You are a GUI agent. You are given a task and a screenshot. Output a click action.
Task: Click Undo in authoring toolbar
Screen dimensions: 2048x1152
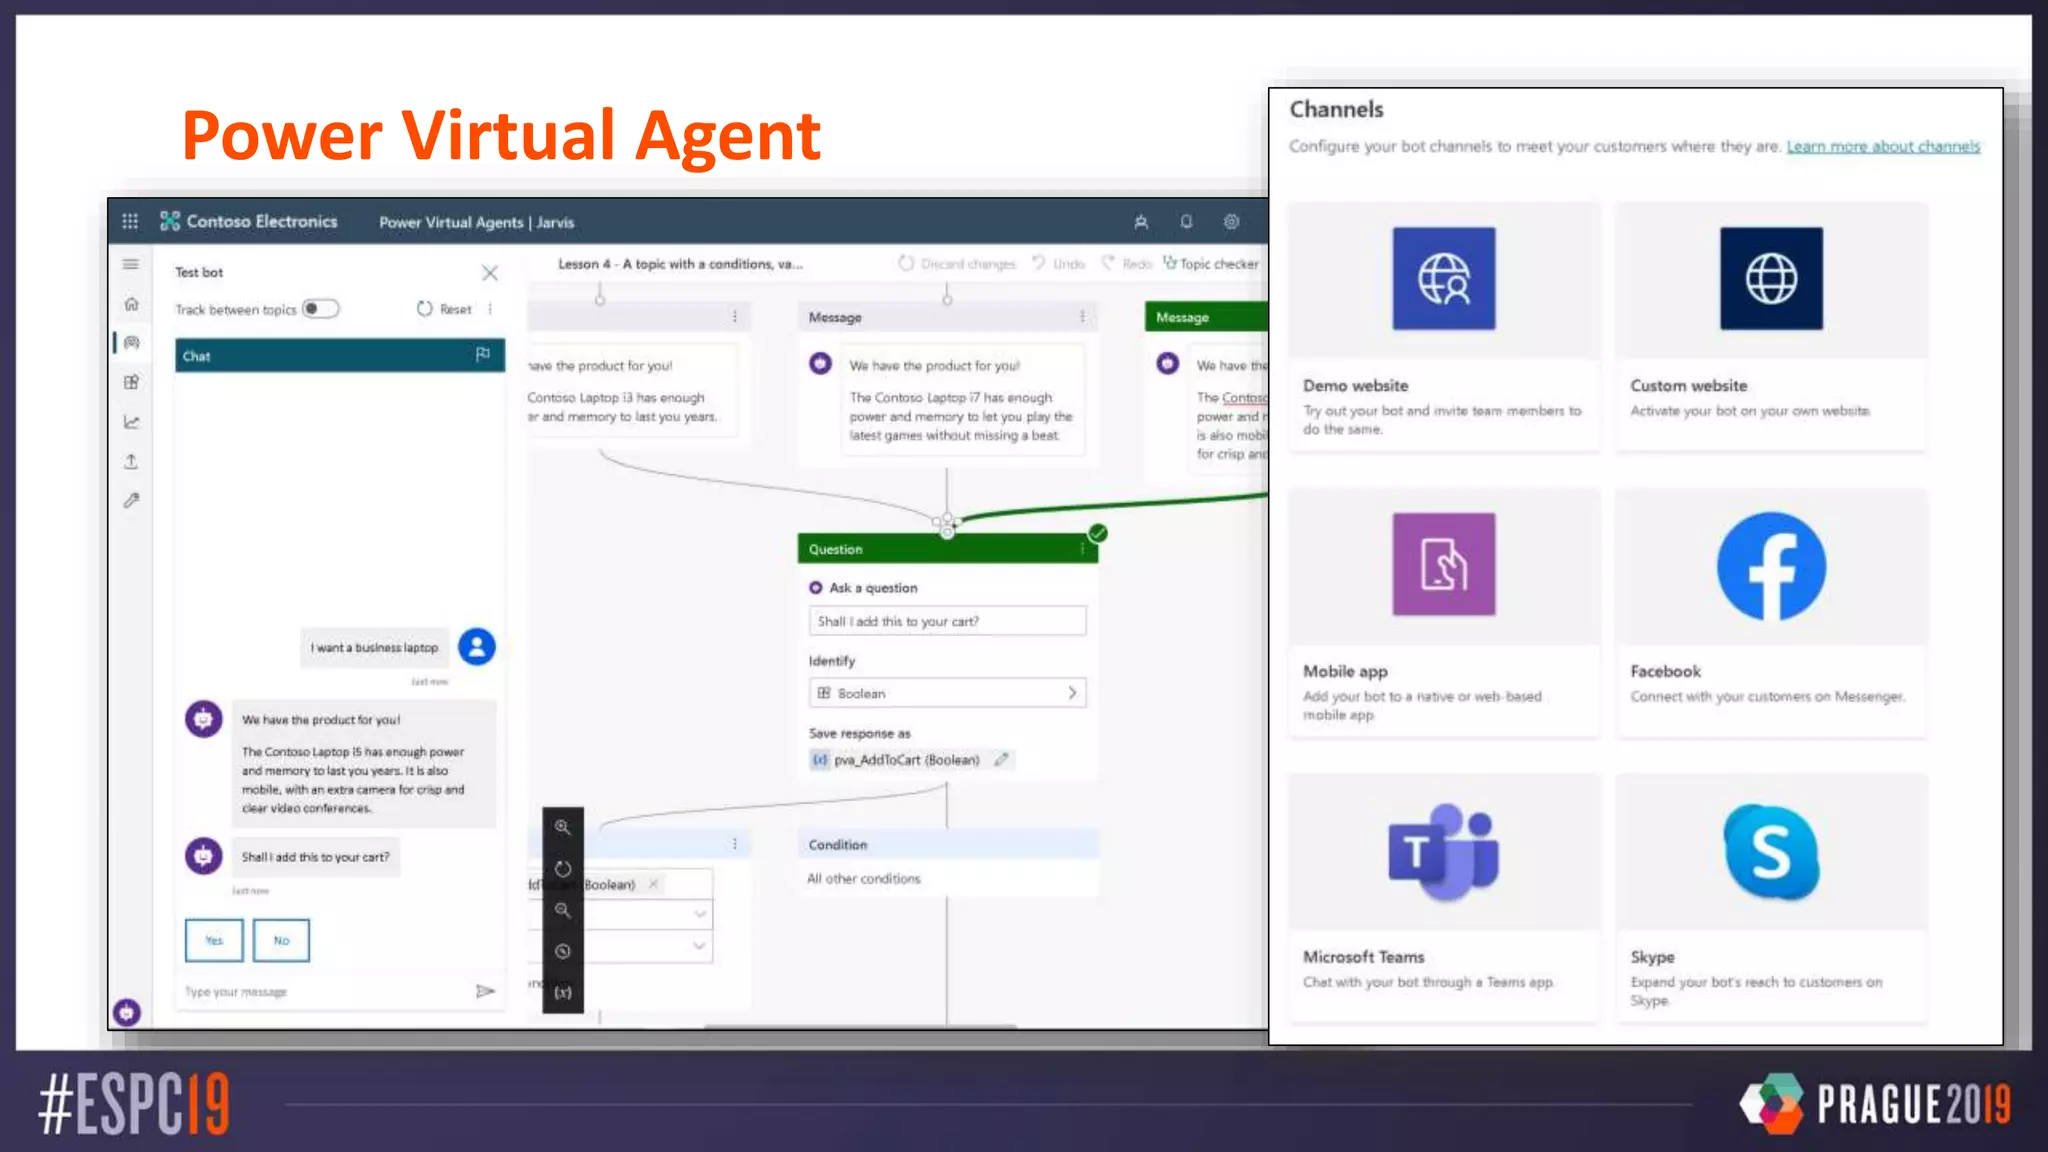click(1059, 264)
